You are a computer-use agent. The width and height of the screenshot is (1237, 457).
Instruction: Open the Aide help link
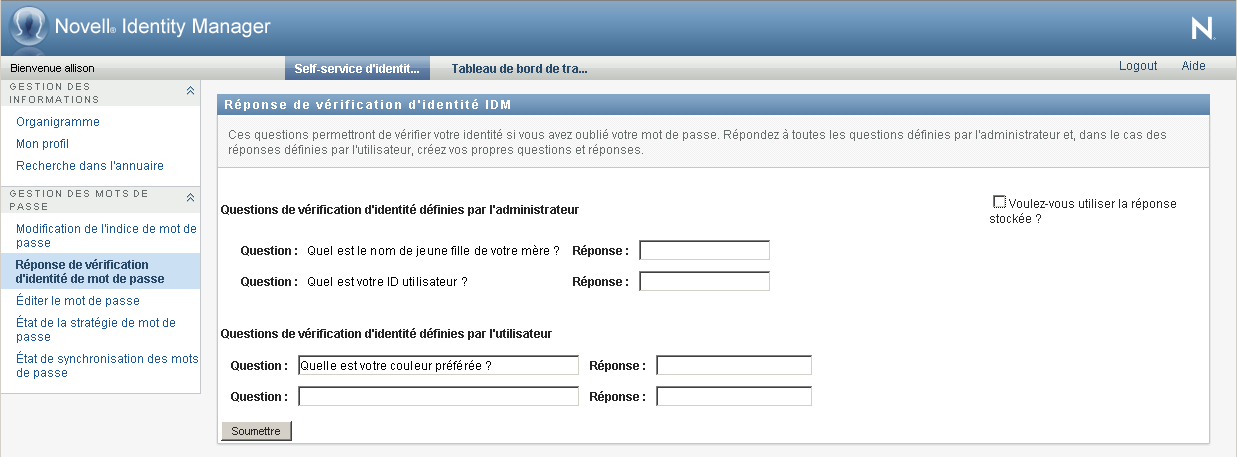pyautogui.click(x=1193, y=66)
